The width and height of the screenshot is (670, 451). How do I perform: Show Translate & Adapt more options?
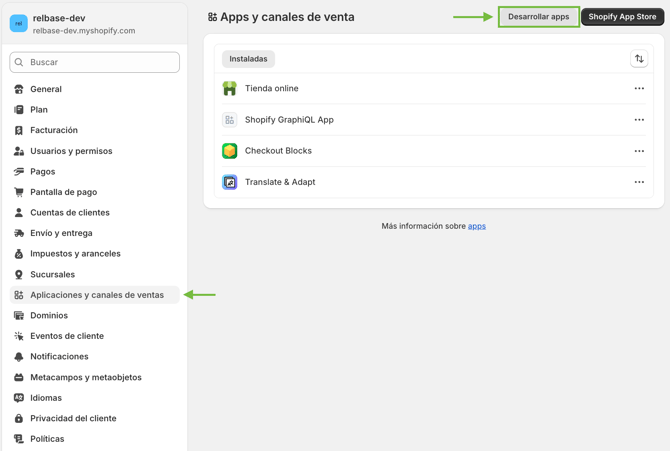coord(639,182)
